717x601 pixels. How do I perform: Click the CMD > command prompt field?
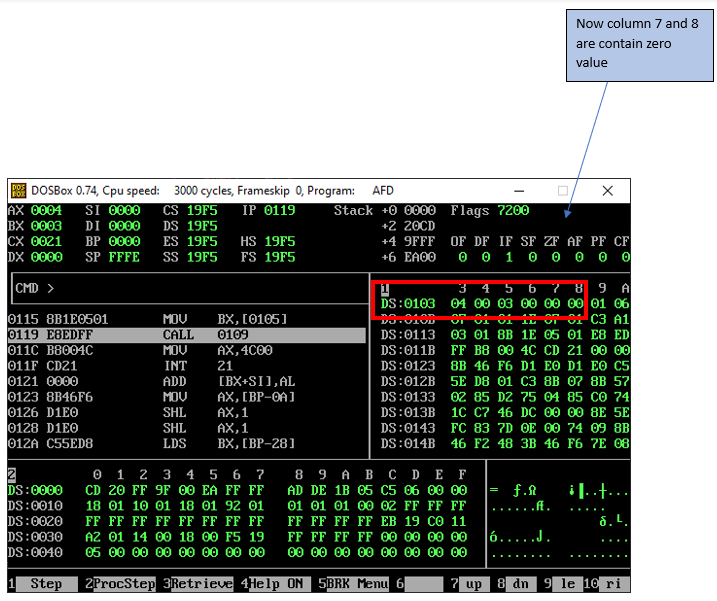click(190, 289)
